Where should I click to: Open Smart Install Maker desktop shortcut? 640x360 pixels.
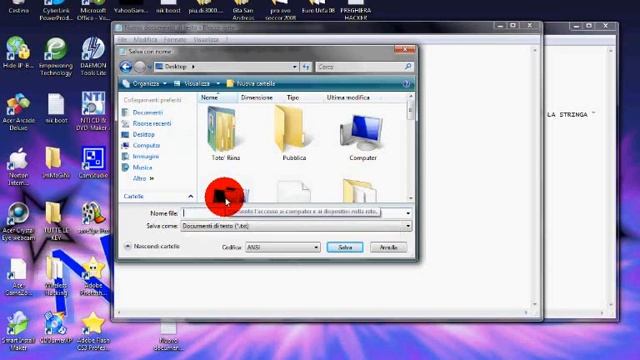(18, 331)
